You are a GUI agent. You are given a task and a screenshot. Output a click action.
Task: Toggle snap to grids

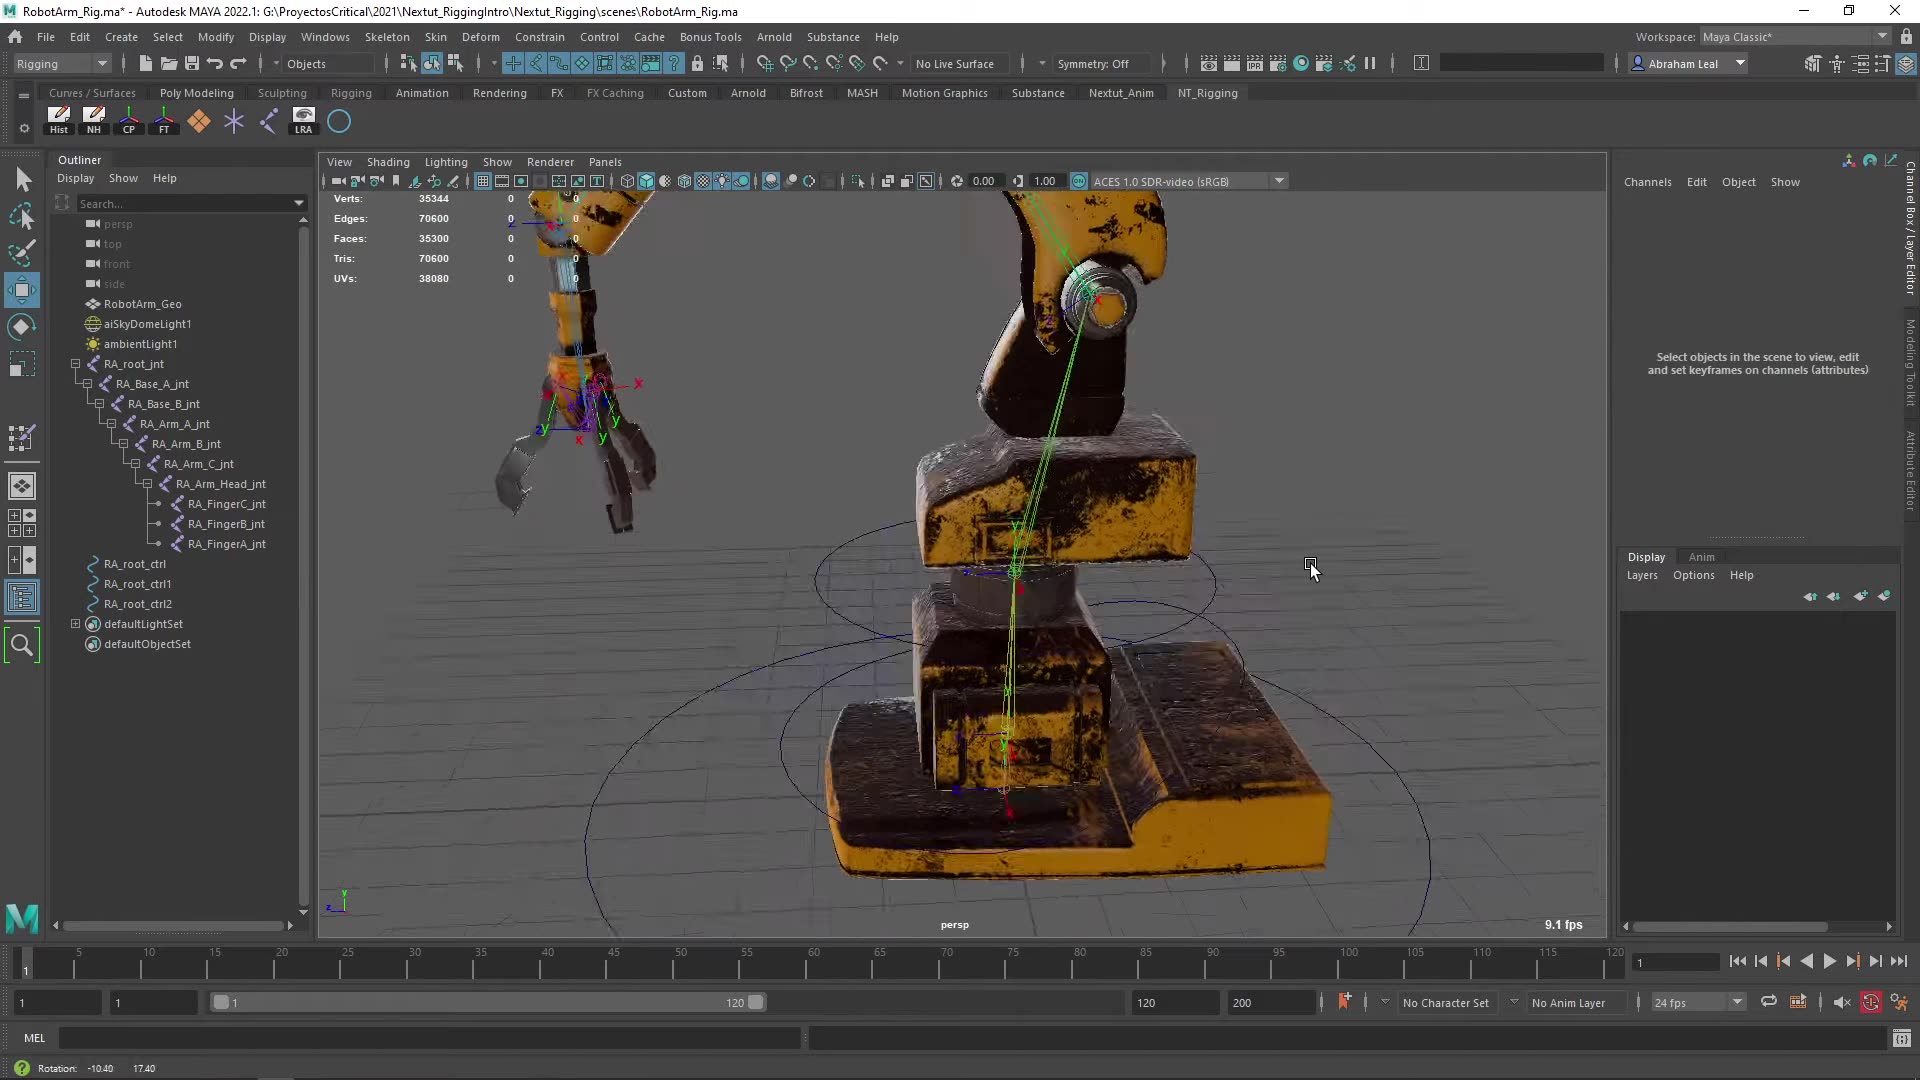point(764,63)
